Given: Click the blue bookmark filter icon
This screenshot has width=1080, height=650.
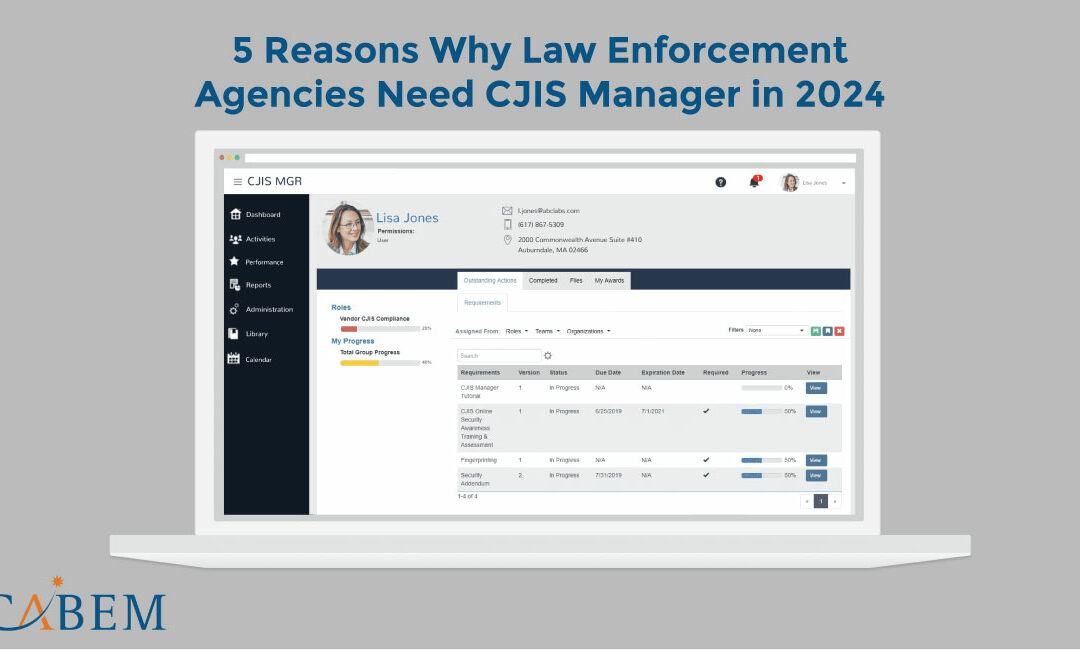Looking at the screenshot, I should 828,331.
